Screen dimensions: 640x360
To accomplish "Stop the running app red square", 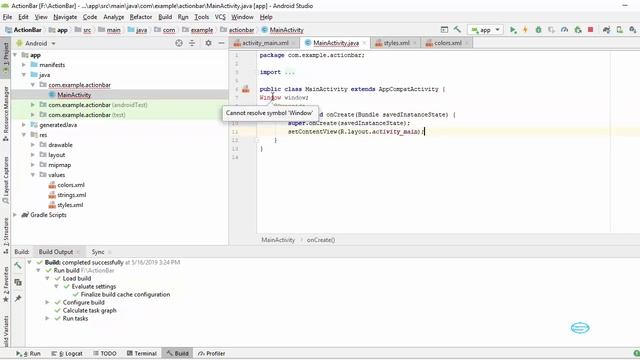I will tap(590, 30).
